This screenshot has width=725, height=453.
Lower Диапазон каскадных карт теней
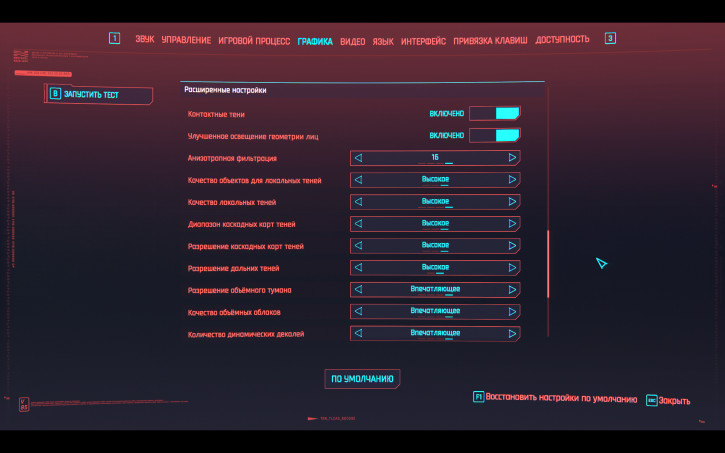pyautogui.click(x=358, y=224)
